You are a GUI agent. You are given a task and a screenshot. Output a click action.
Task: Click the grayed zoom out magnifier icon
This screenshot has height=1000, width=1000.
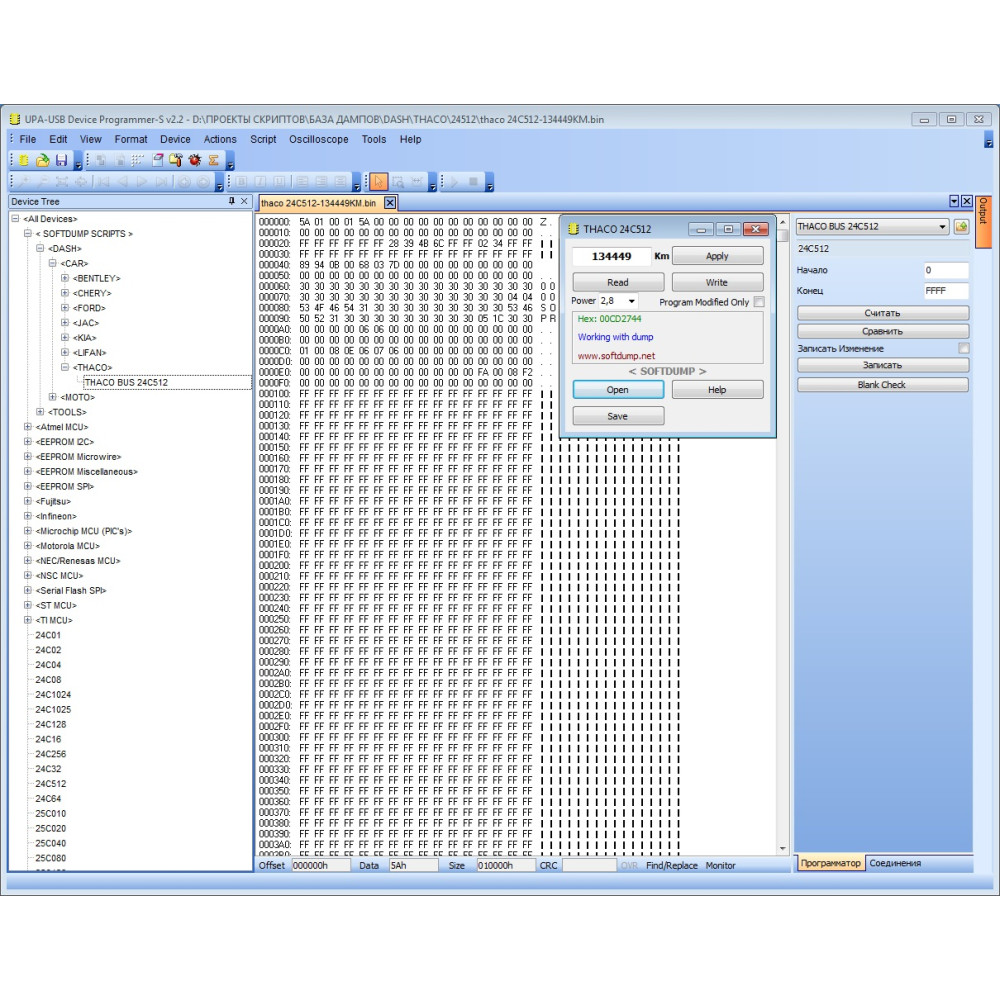(x=43, y=182)
